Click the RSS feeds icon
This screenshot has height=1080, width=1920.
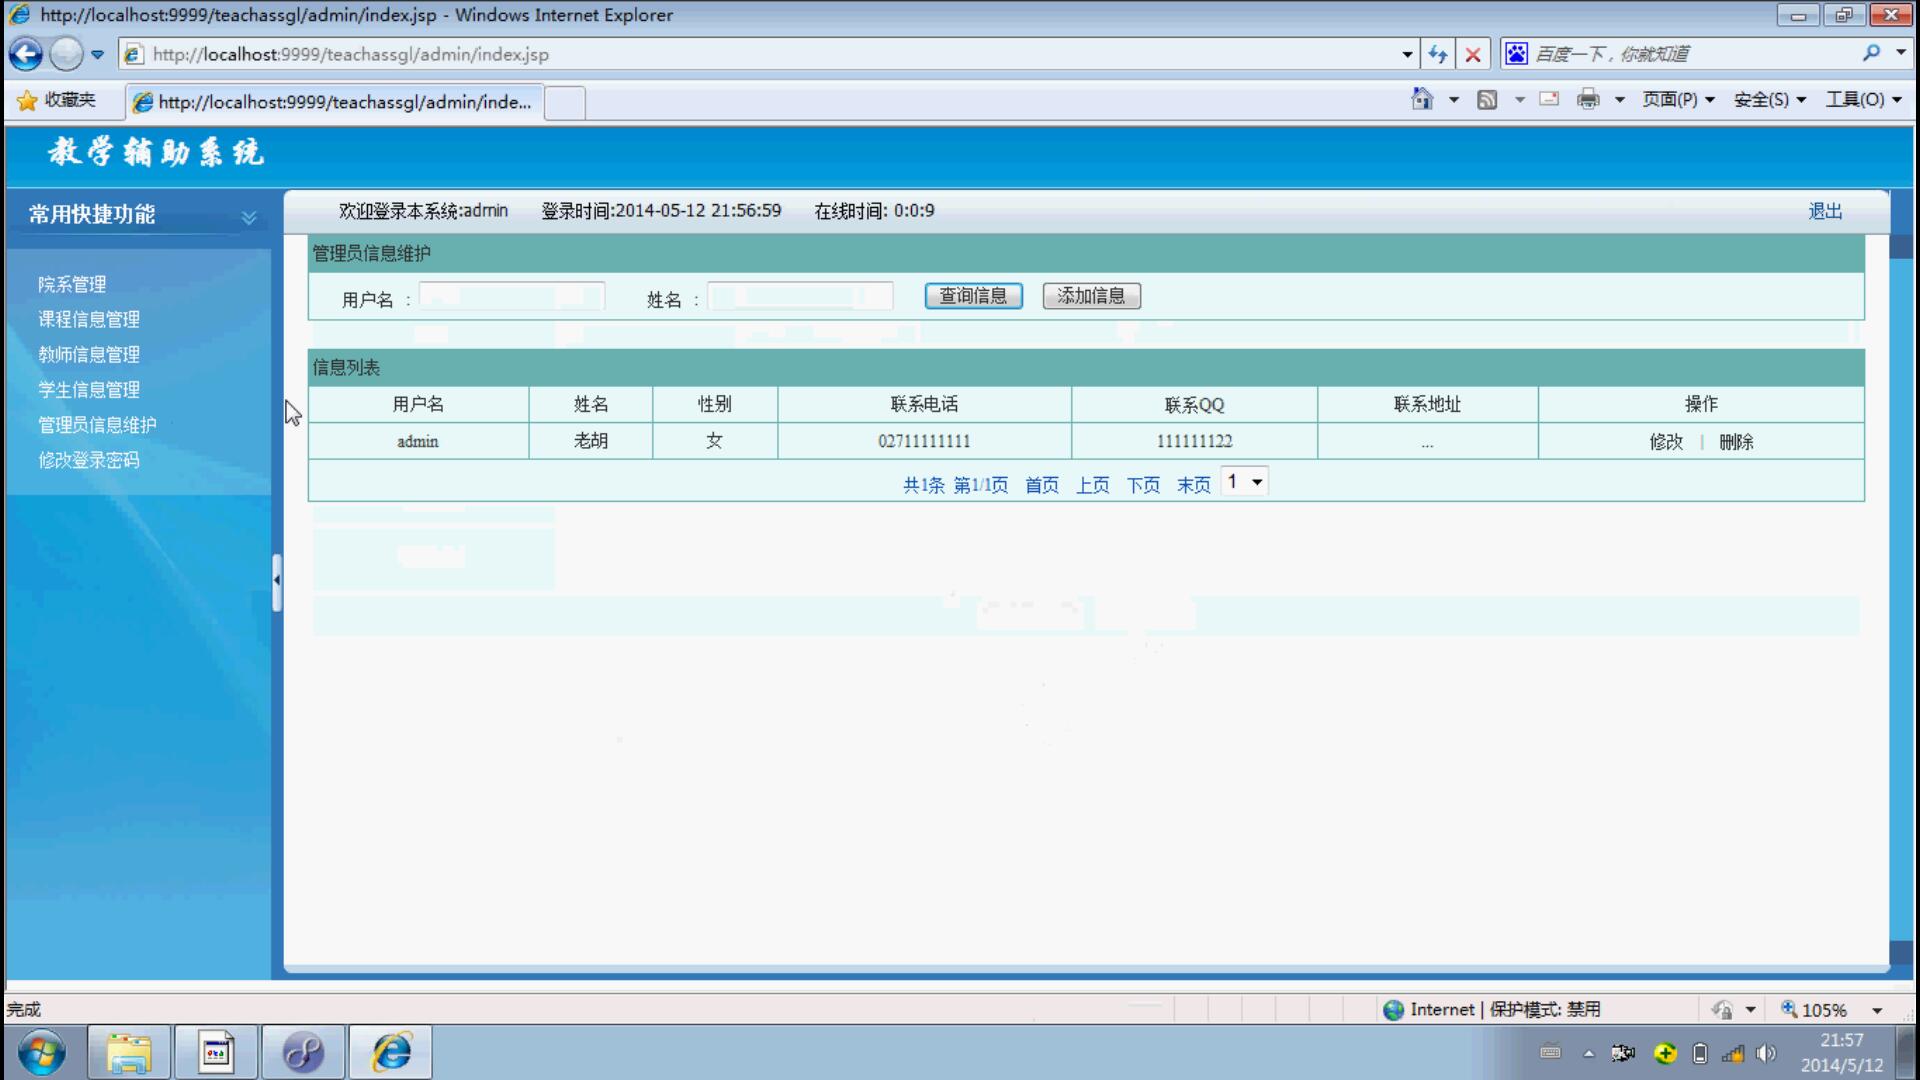click(x=1487, y=99)
